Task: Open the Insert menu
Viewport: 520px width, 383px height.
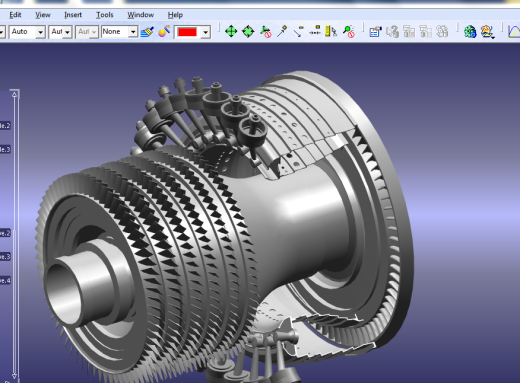Action: point(73,15)
